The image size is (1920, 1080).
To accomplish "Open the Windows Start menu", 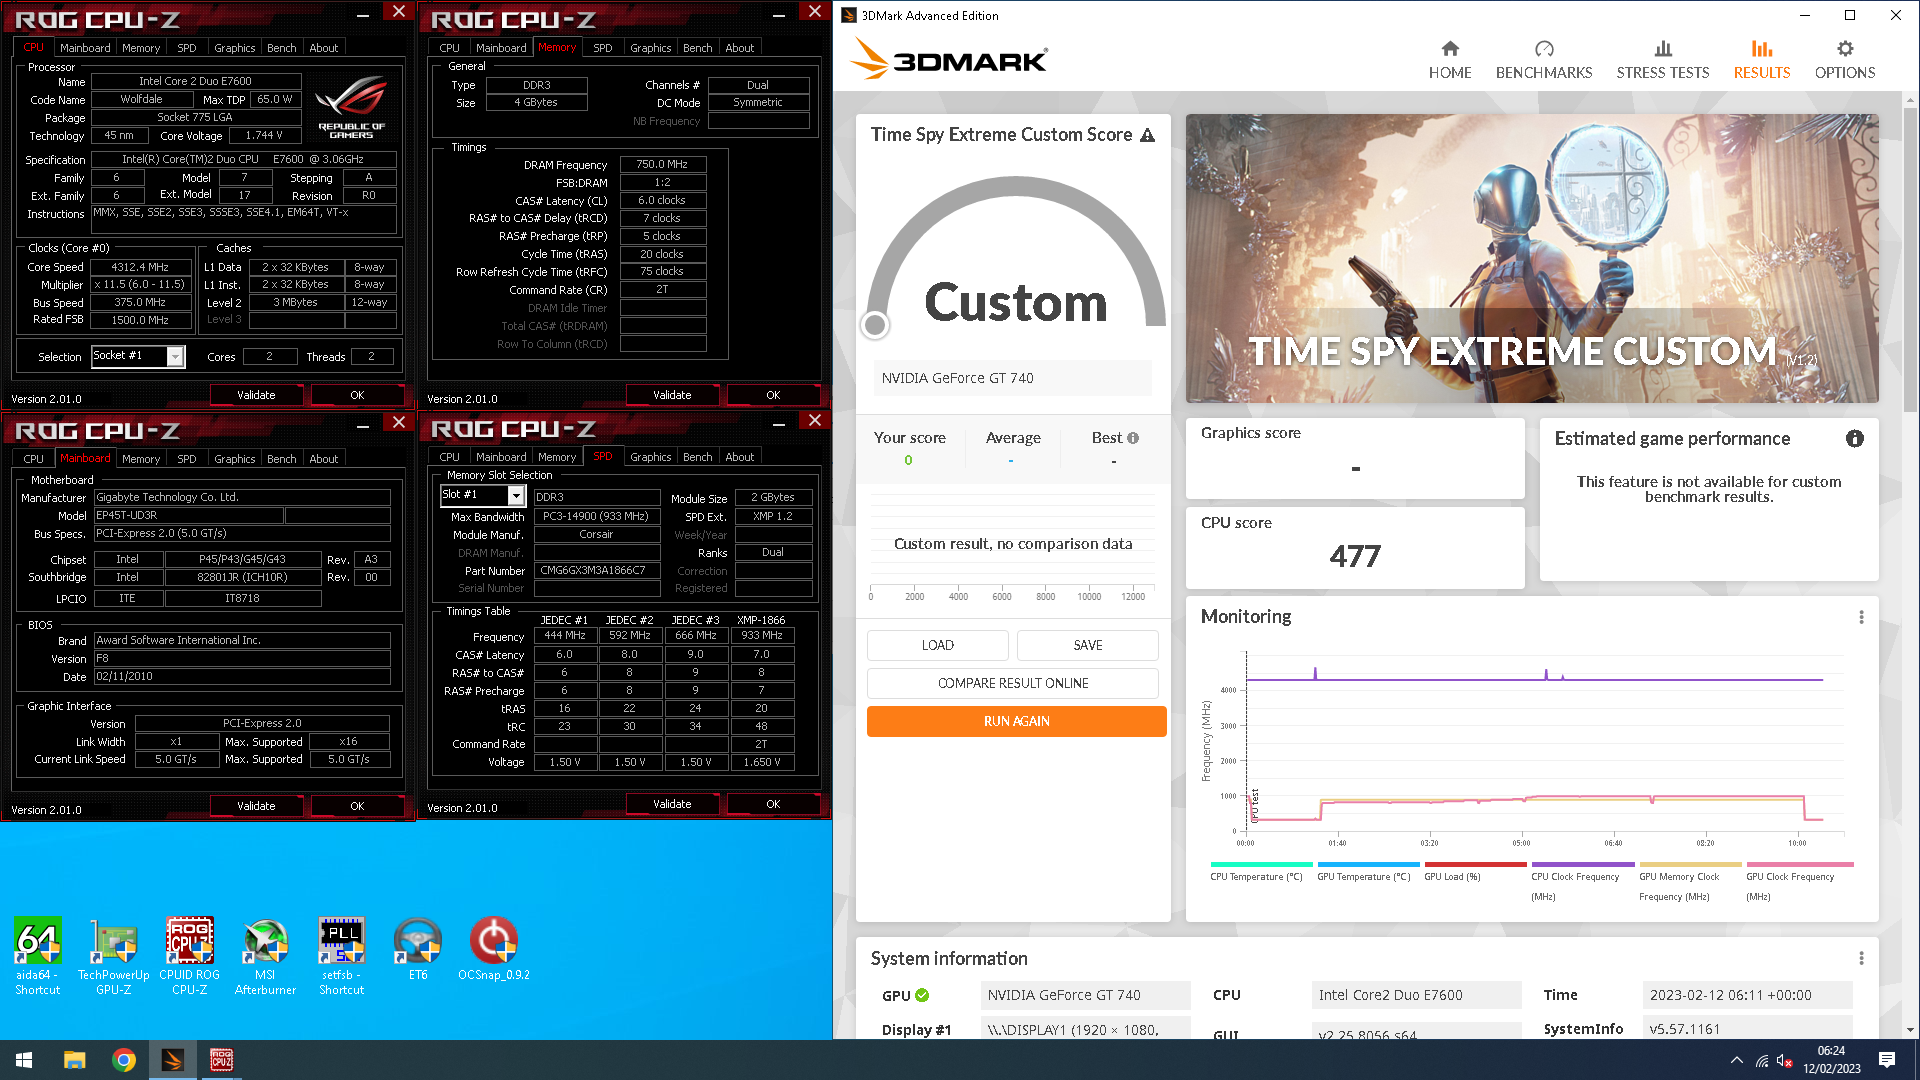I will coord(24,1060).
